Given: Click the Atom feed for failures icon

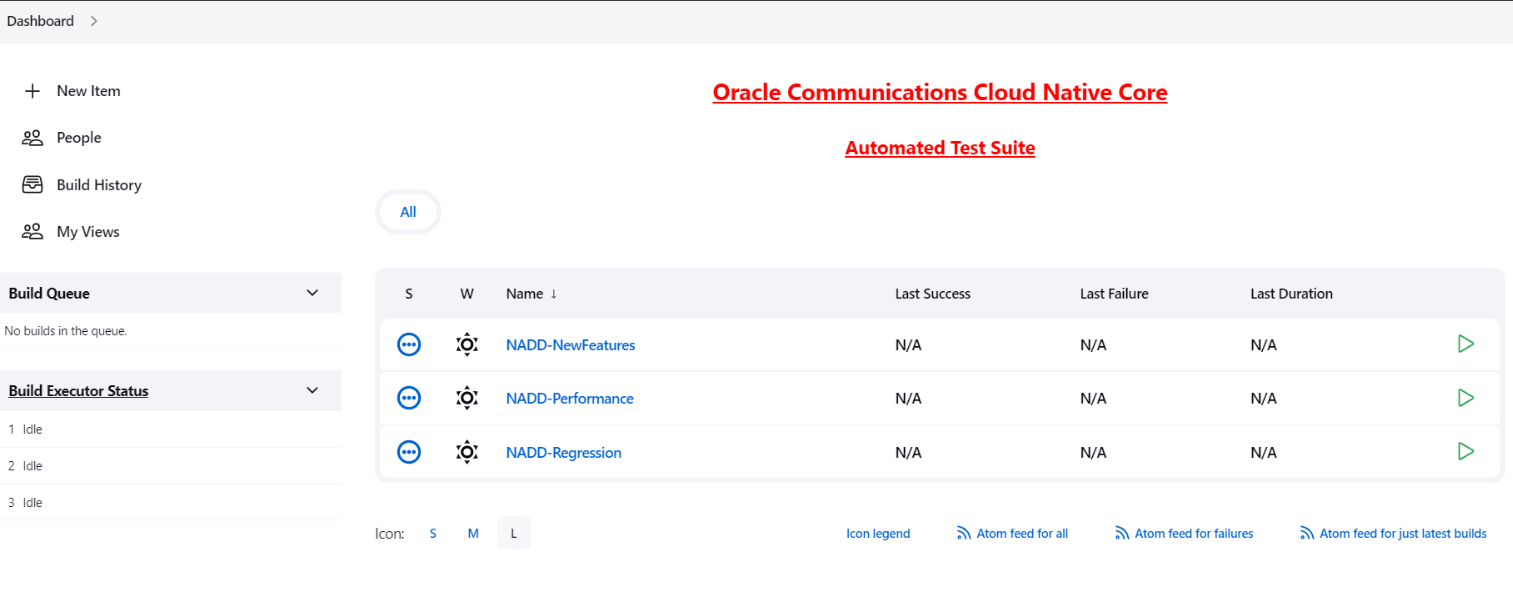Looking at the screenshot, I should [x=1121, y=533].
